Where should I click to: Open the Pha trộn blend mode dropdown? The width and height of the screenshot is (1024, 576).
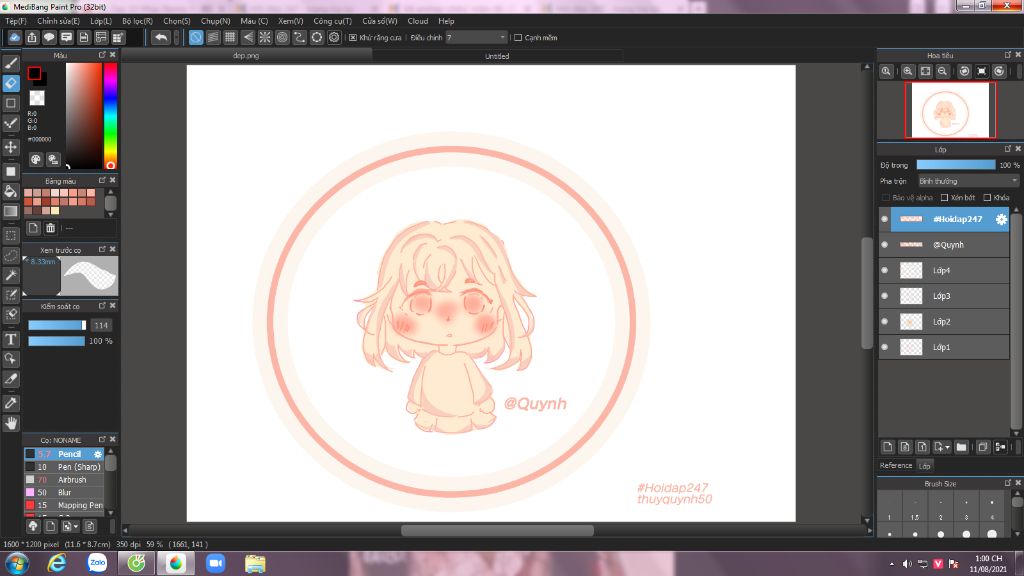pyautogui.click(x=968, y=181)
